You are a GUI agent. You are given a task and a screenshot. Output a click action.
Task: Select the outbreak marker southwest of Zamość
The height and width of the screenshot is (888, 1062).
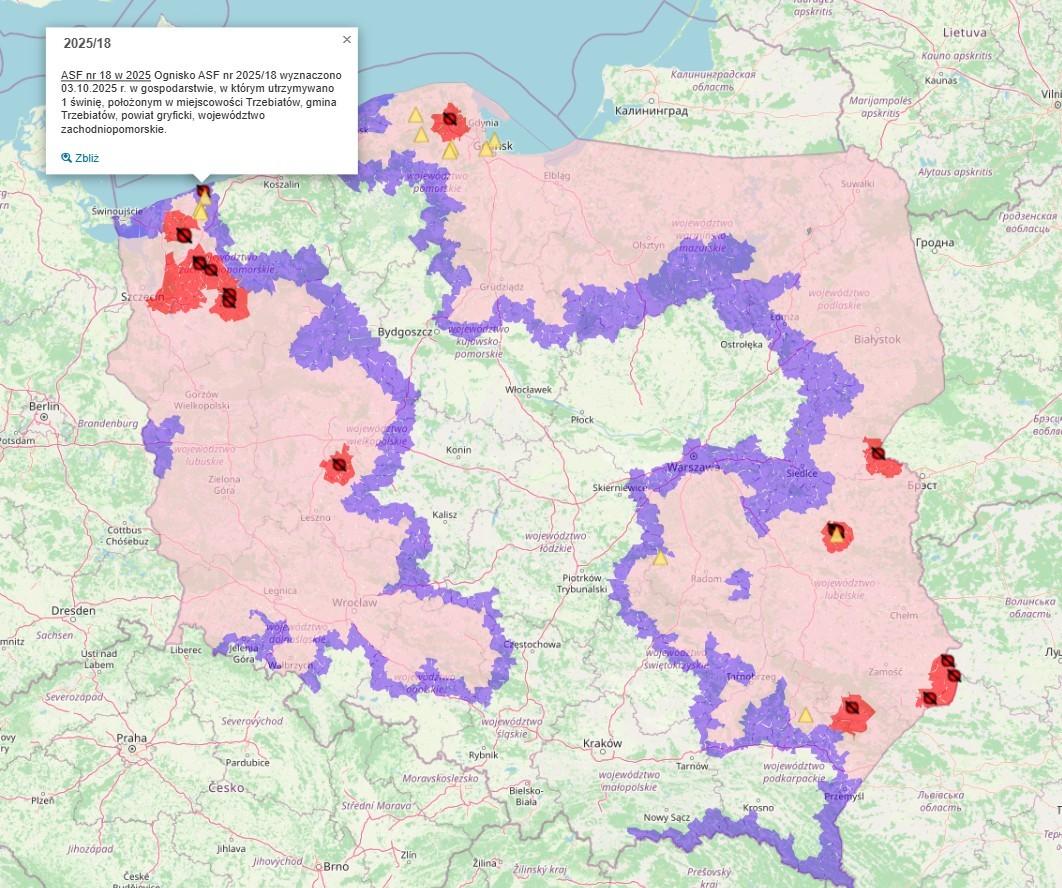click(851, 708)
